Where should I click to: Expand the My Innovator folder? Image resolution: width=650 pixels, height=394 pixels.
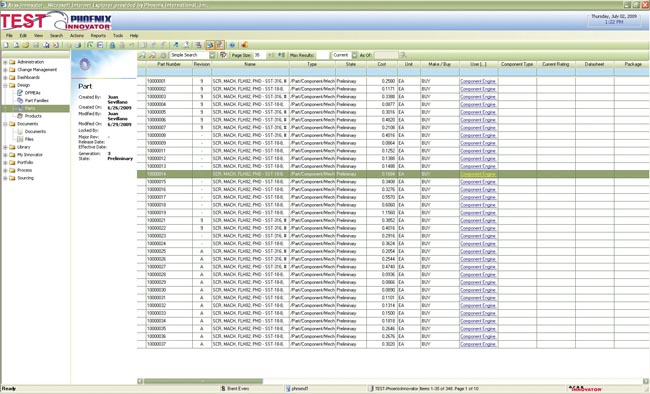[x=5, y=155]
